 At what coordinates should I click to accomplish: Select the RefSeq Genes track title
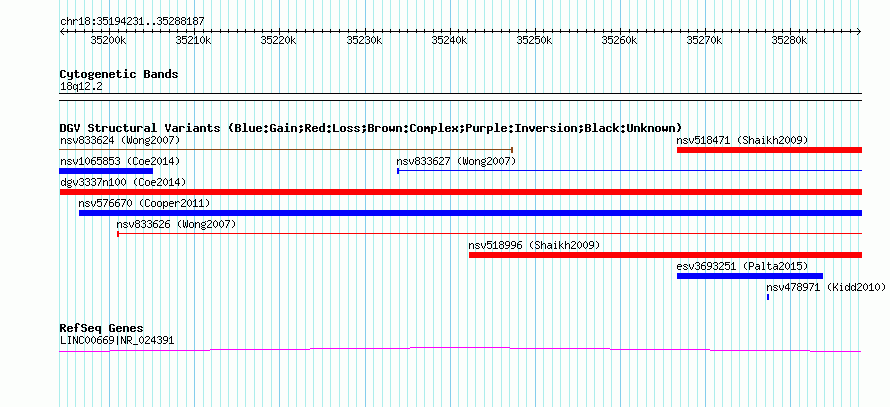102,328
